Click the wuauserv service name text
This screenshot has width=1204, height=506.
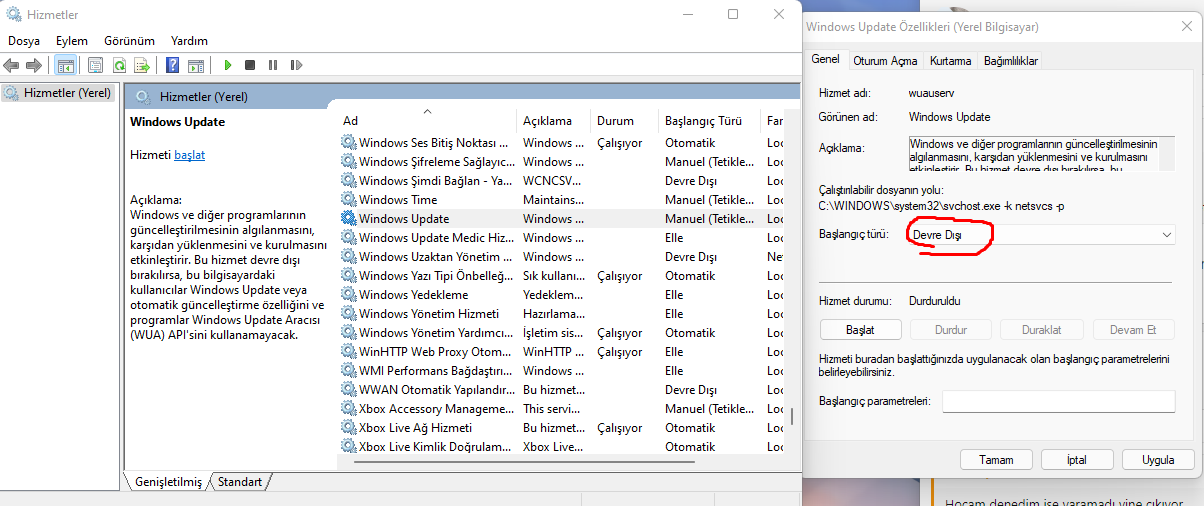point(931,92)
